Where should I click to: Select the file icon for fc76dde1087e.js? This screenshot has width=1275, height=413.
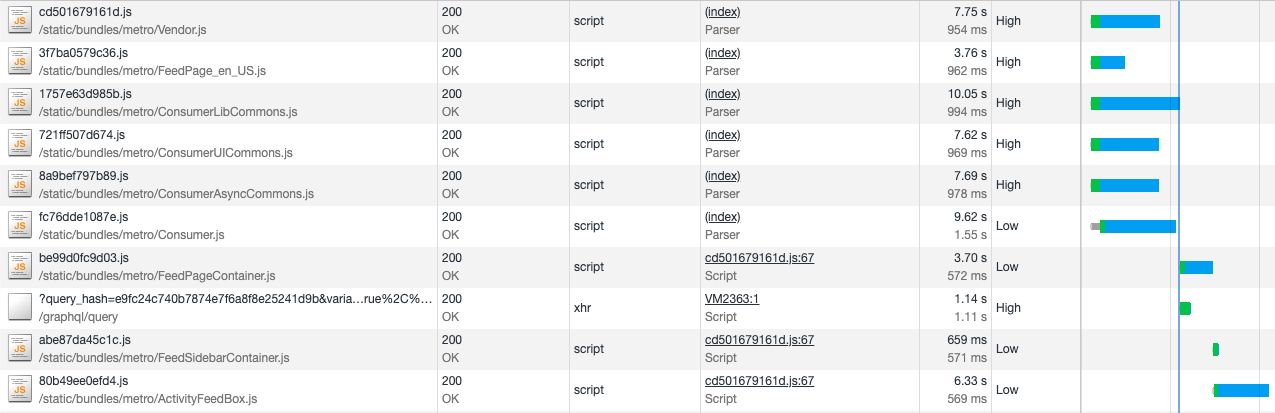[x=20, y=226]
